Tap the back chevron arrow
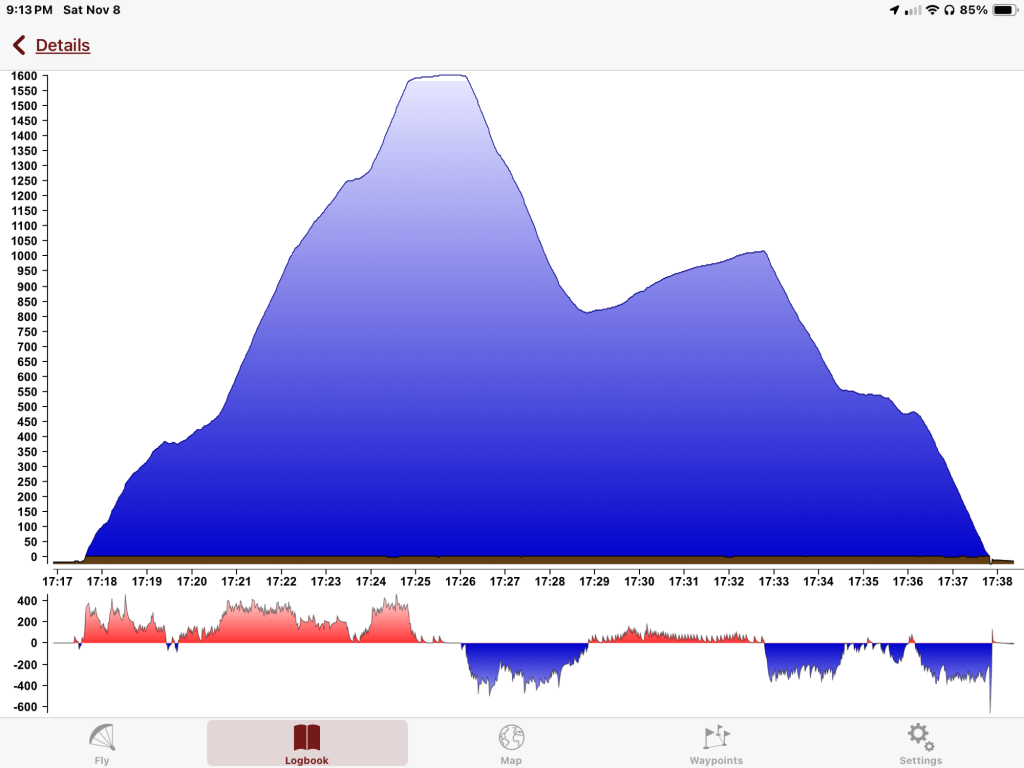The image size is (1024, 768). pyautogui.click(x=19, y=46)
